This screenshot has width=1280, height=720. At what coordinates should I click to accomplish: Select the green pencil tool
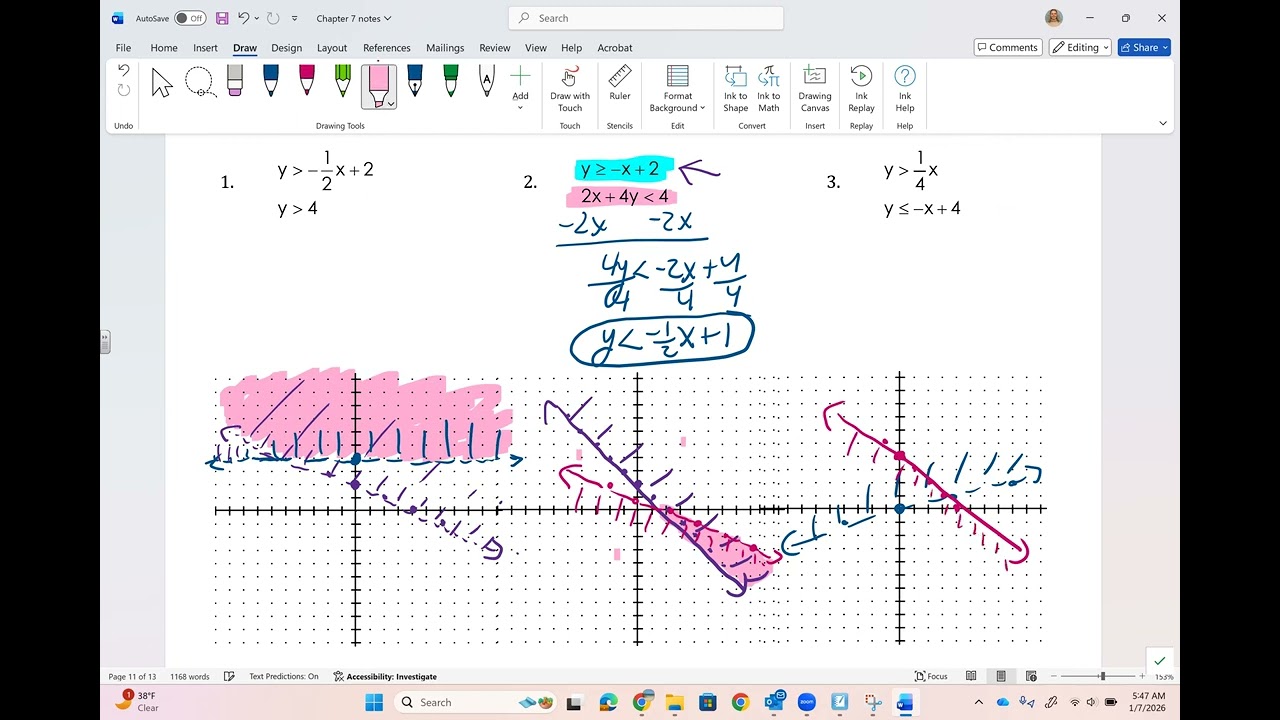(343, 83)
